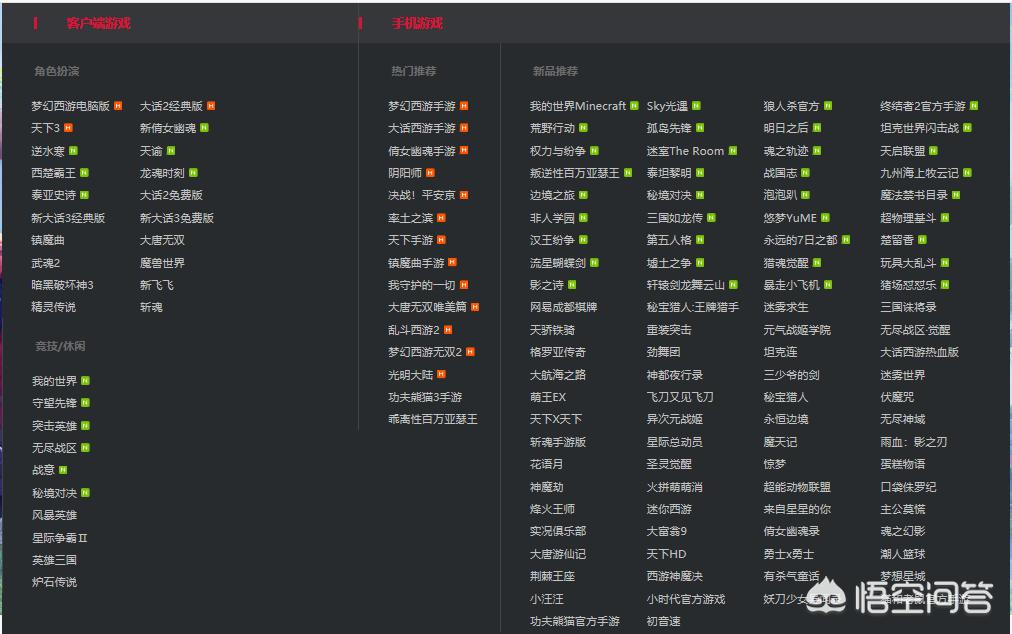
Task: Select 决战！平安京 in 热门推荐
Action: tap(421, 195)
